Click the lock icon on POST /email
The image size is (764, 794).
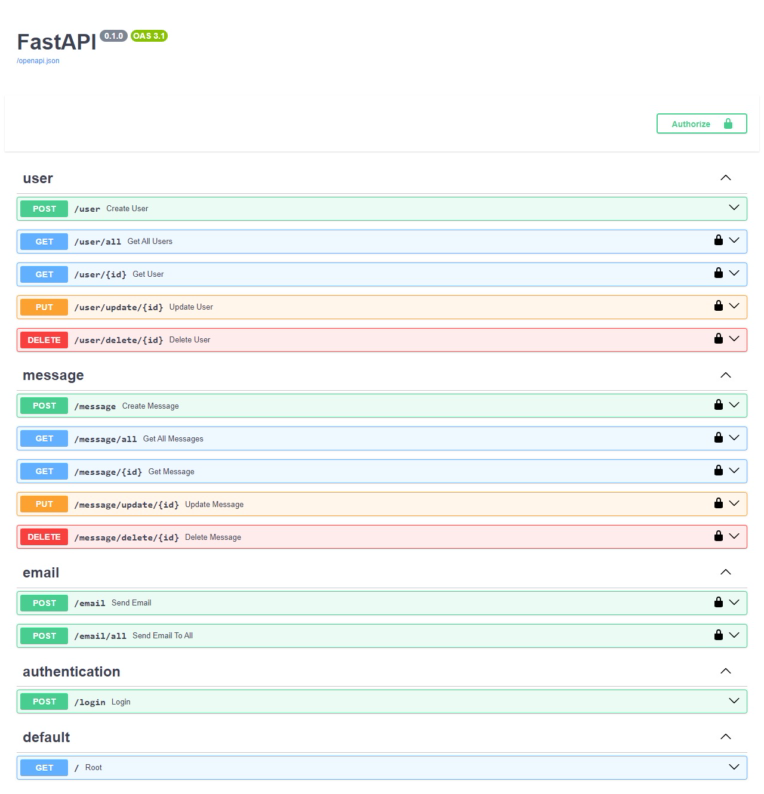718,602
